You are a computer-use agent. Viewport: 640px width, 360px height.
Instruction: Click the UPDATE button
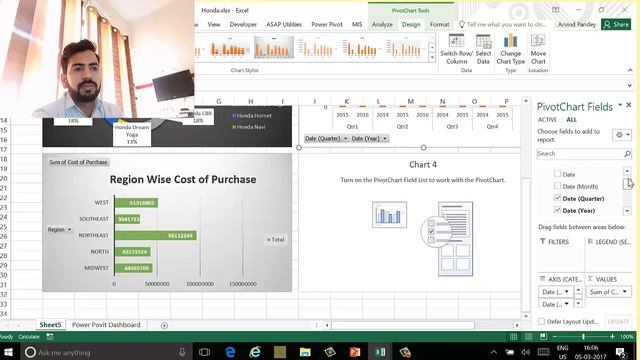tap(618, 322)
